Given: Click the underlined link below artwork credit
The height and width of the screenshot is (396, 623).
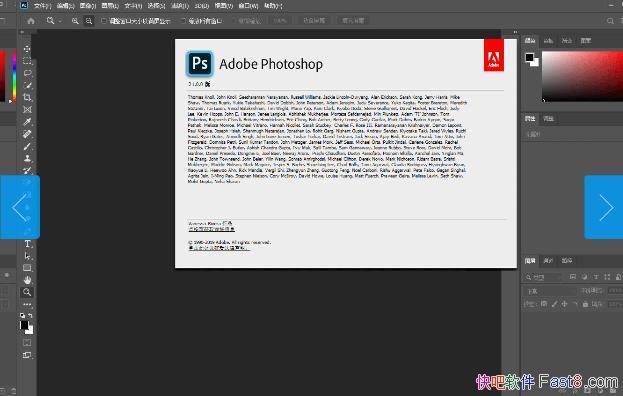Looking at the screenshot, I should [x=211, y=229].
